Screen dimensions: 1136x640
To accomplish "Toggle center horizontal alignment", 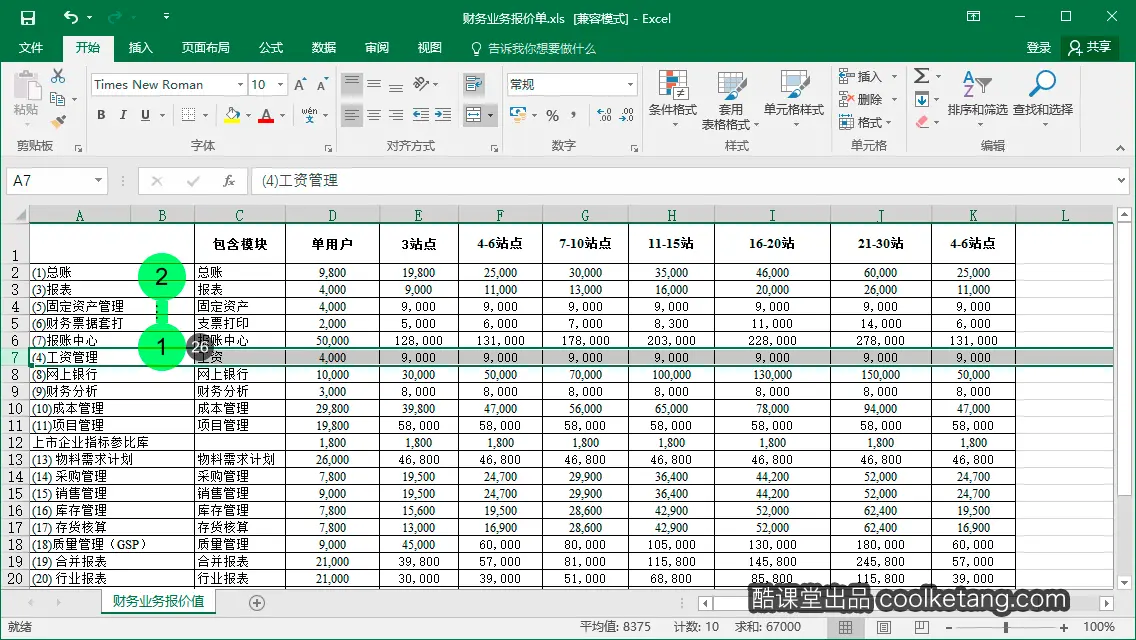I will point(374,115).
